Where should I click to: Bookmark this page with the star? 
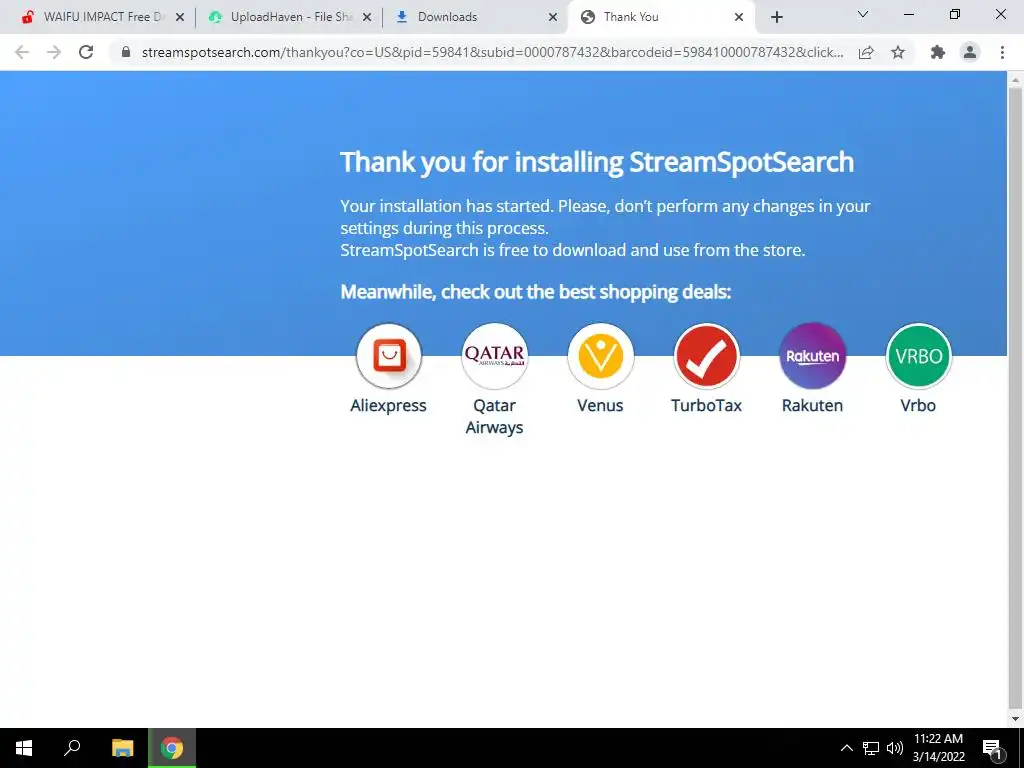[898, 52]
